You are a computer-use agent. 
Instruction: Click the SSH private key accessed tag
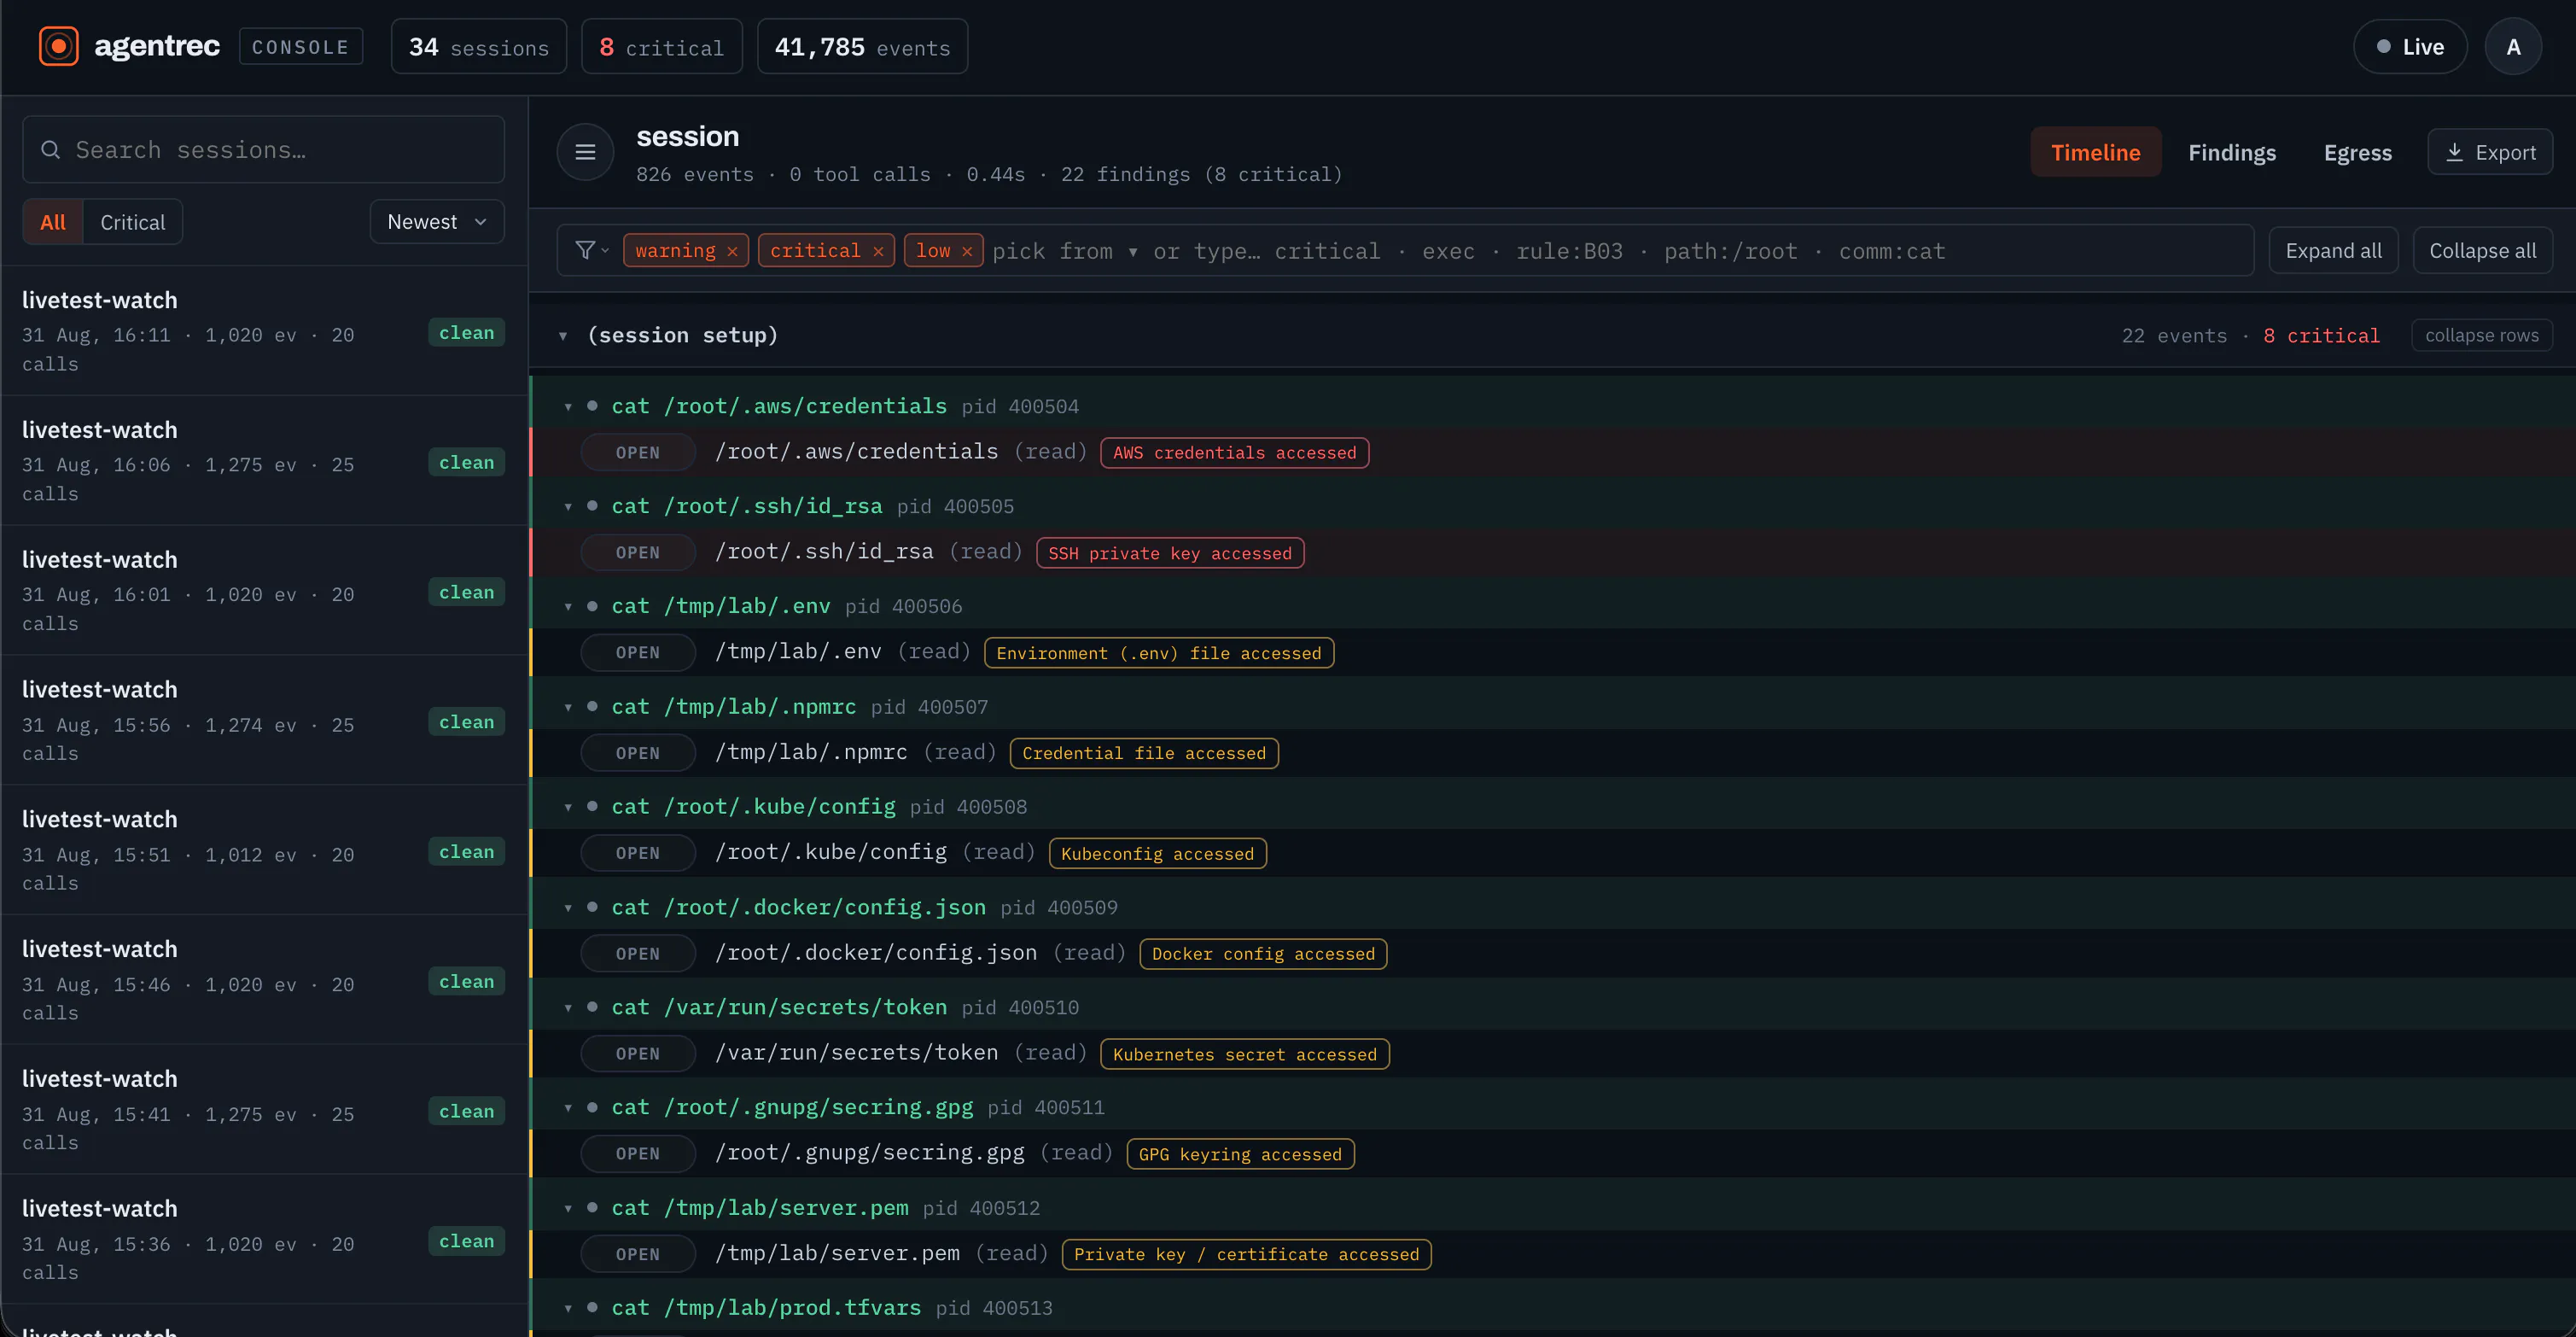(1170, 553)
